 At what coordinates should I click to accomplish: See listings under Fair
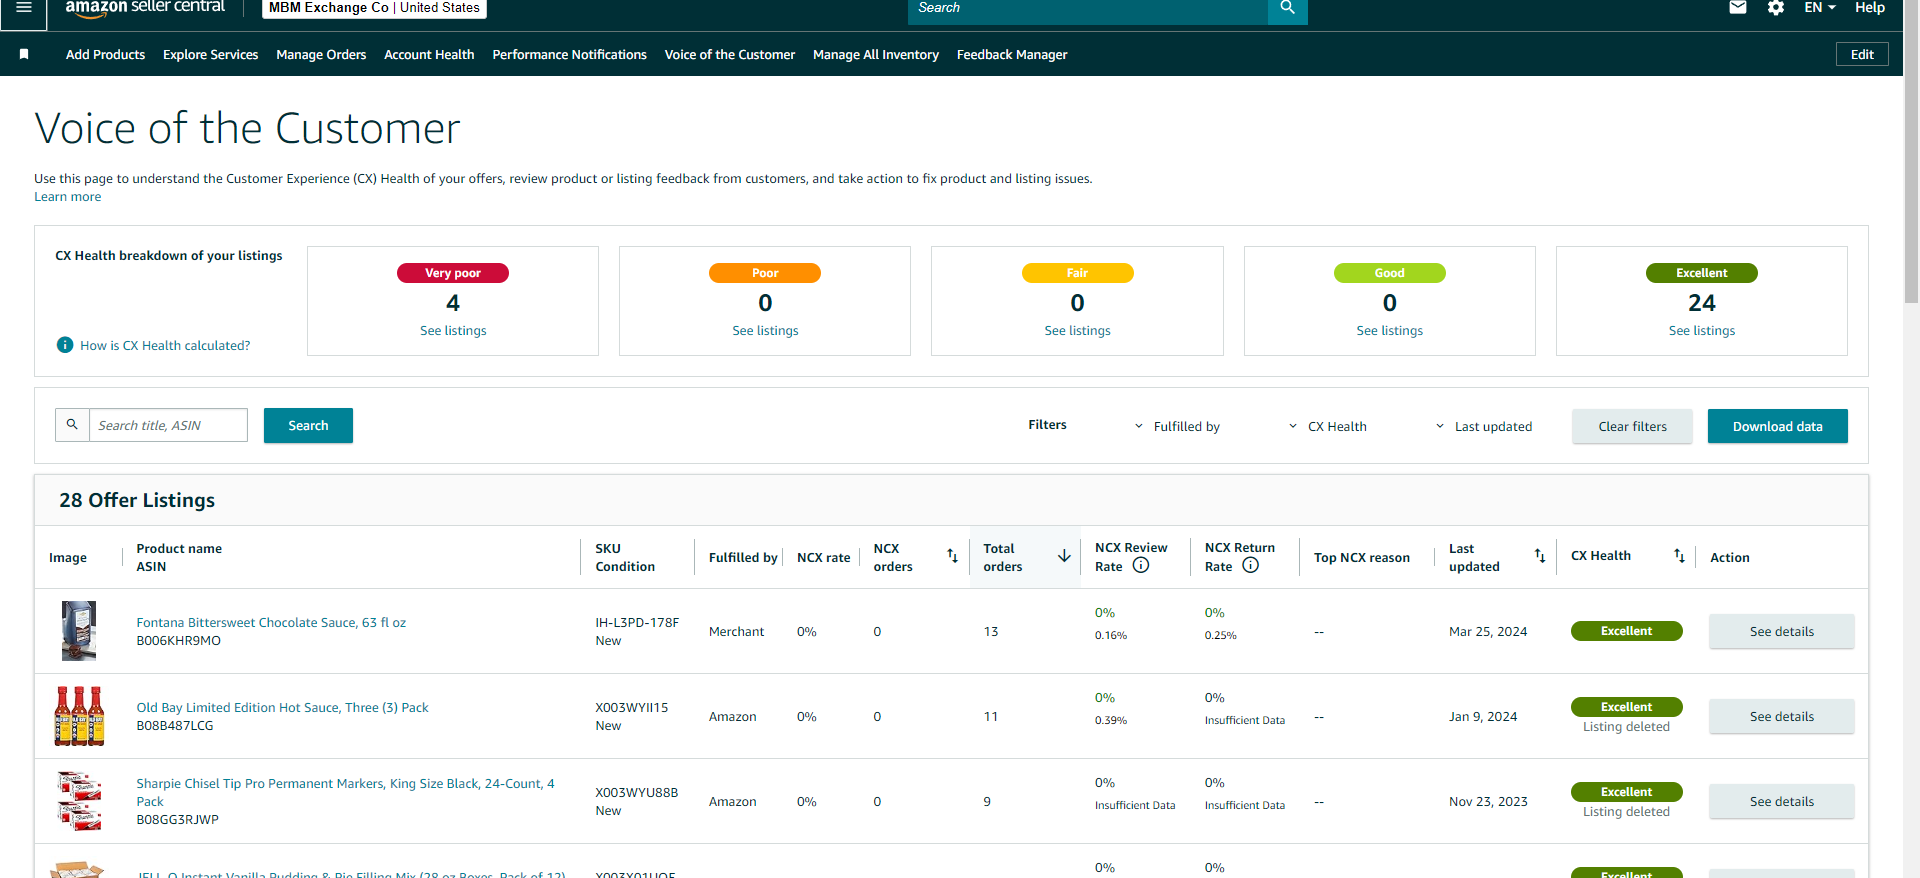click(x=1077, y=330)
